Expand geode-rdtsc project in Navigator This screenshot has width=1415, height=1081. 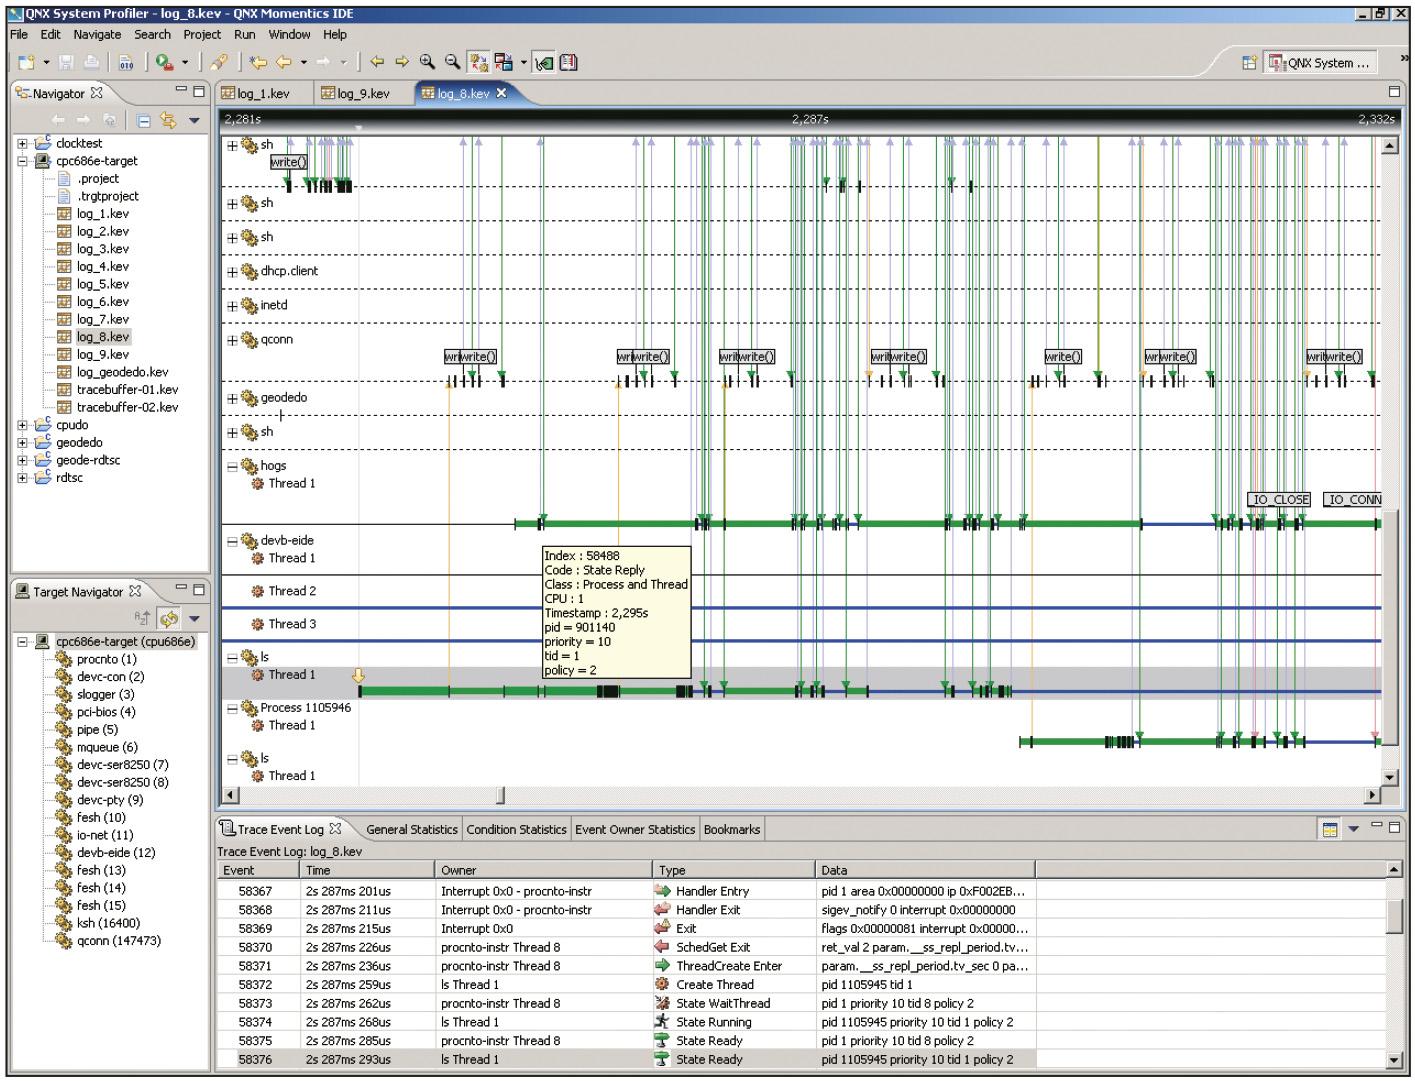tap(22, 460)
